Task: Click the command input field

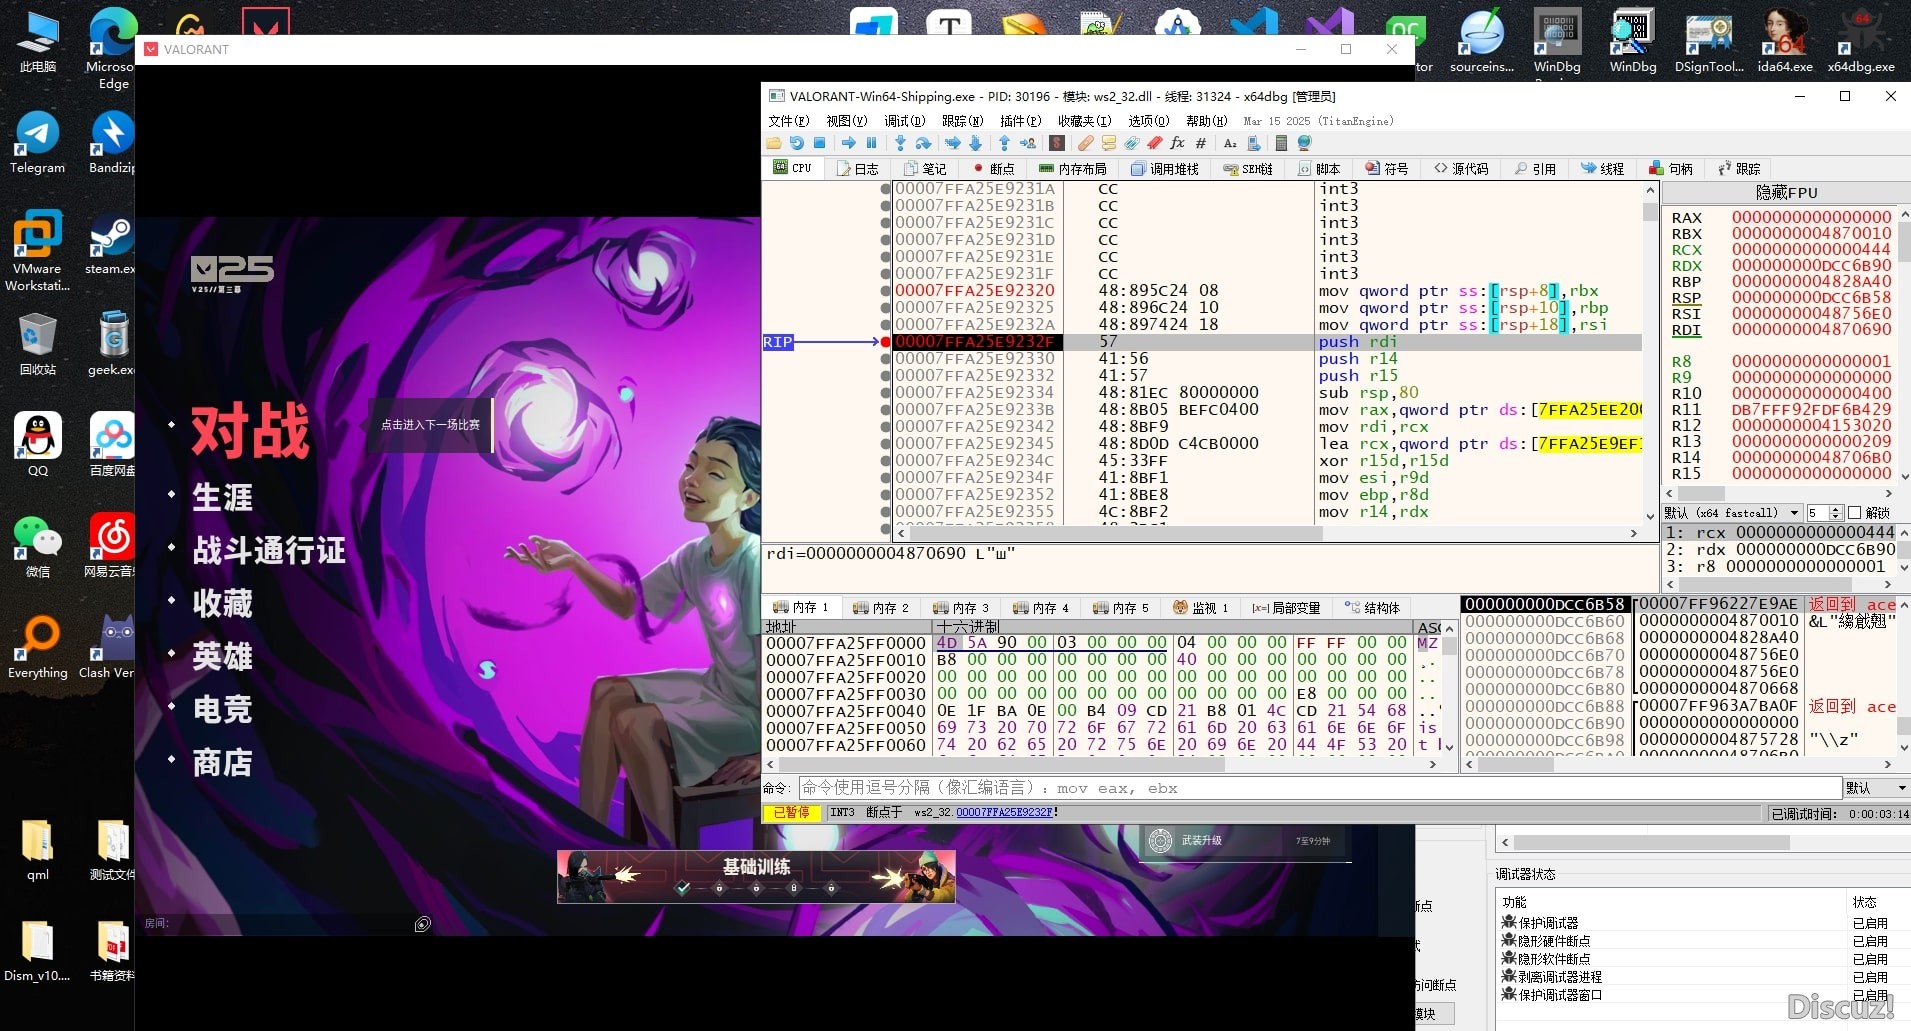Action: click(x=1318, y=788)
